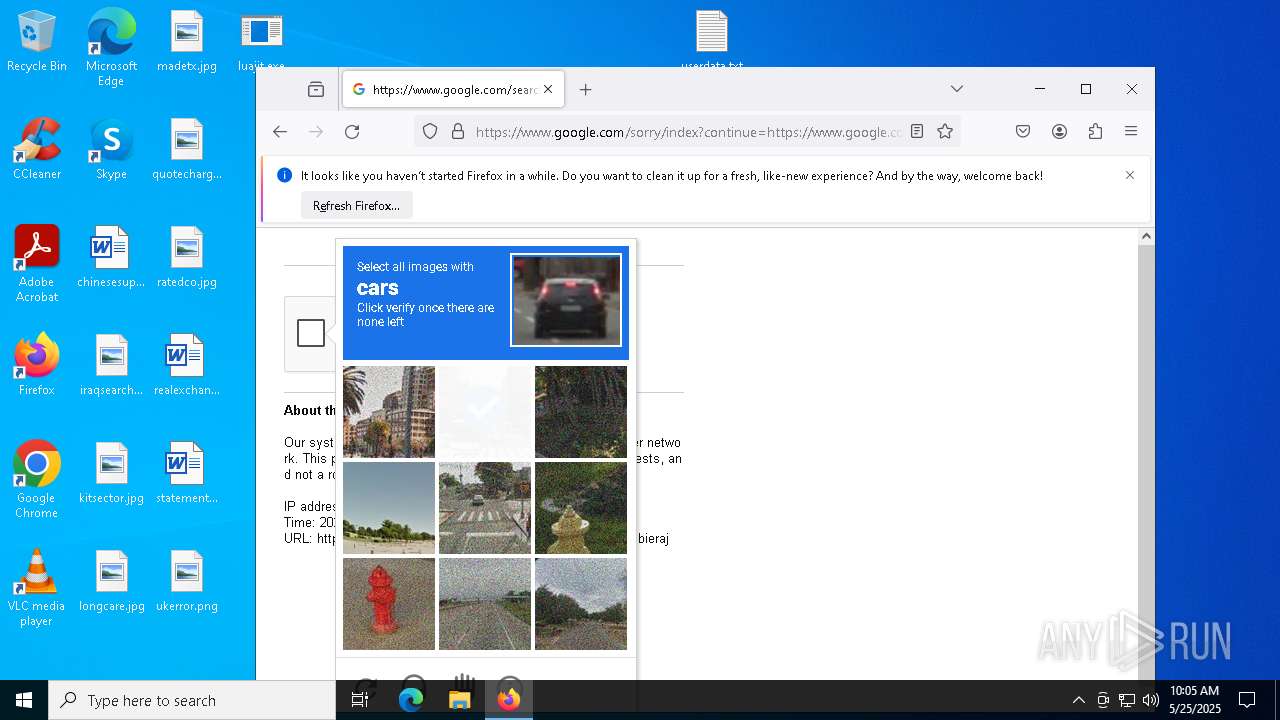Select captcha tile showing tall building
Screen dimensions: 1280x720
point(389,412)
